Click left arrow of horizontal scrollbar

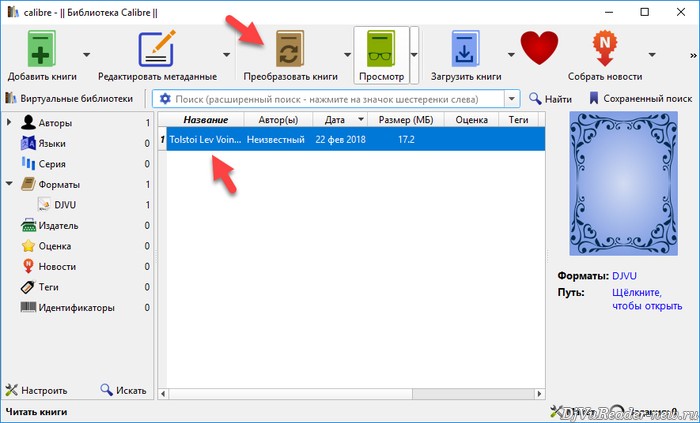163,394
